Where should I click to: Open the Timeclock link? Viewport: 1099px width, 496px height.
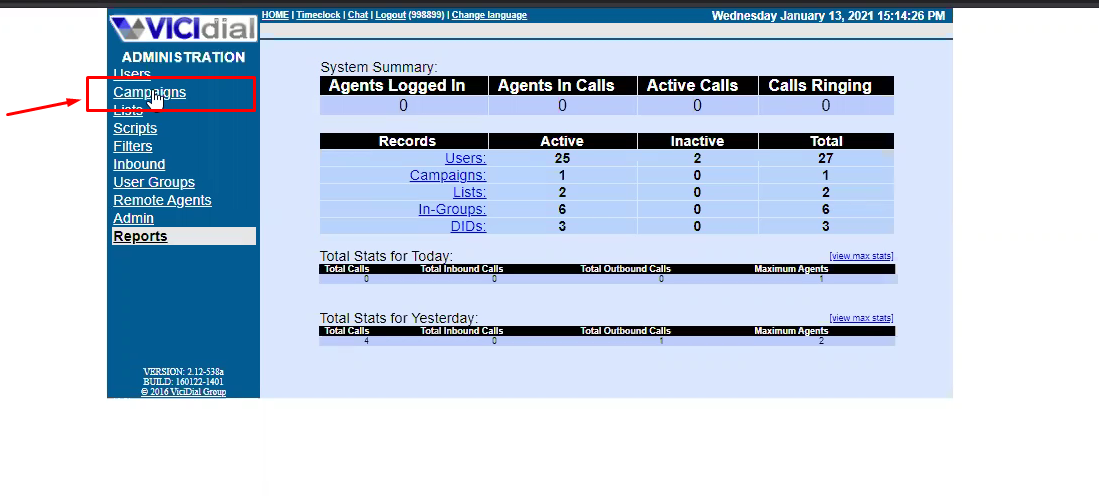click(318, 15)
